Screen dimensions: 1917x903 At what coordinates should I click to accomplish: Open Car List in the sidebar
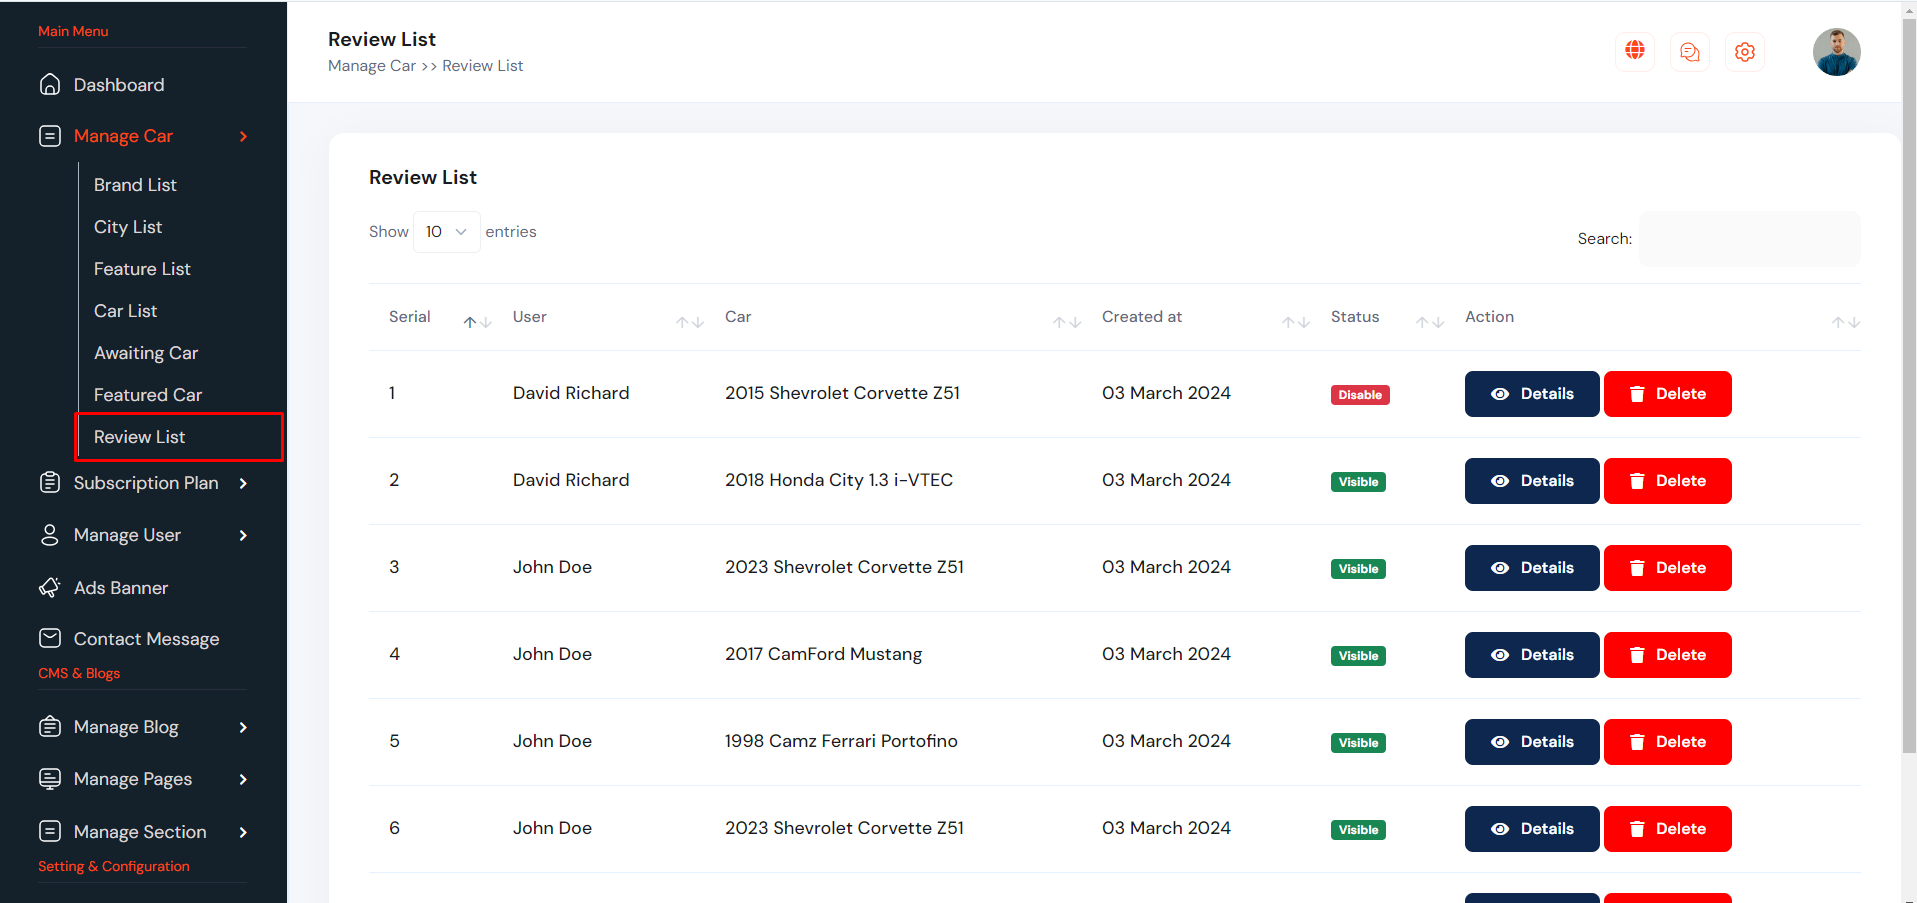[125, 311]
